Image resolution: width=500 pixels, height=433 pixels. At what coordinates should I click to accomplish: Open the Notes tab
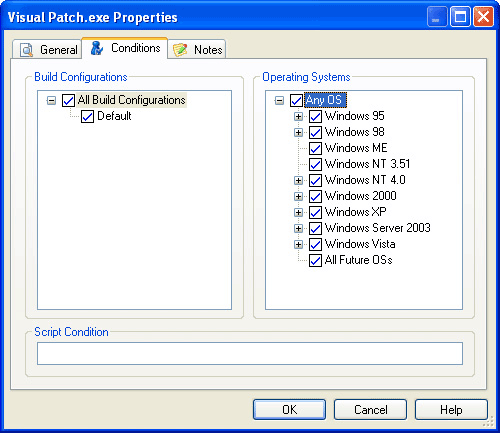197,50
